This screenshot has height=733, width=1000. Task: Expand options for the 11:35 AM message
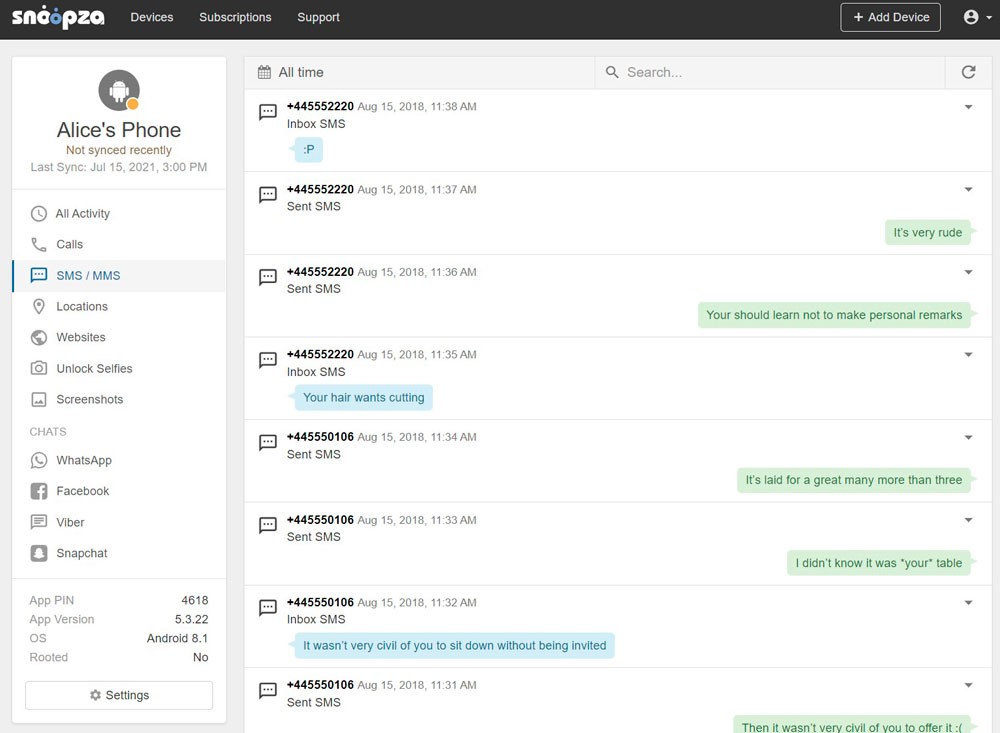(x=968, y=355)
